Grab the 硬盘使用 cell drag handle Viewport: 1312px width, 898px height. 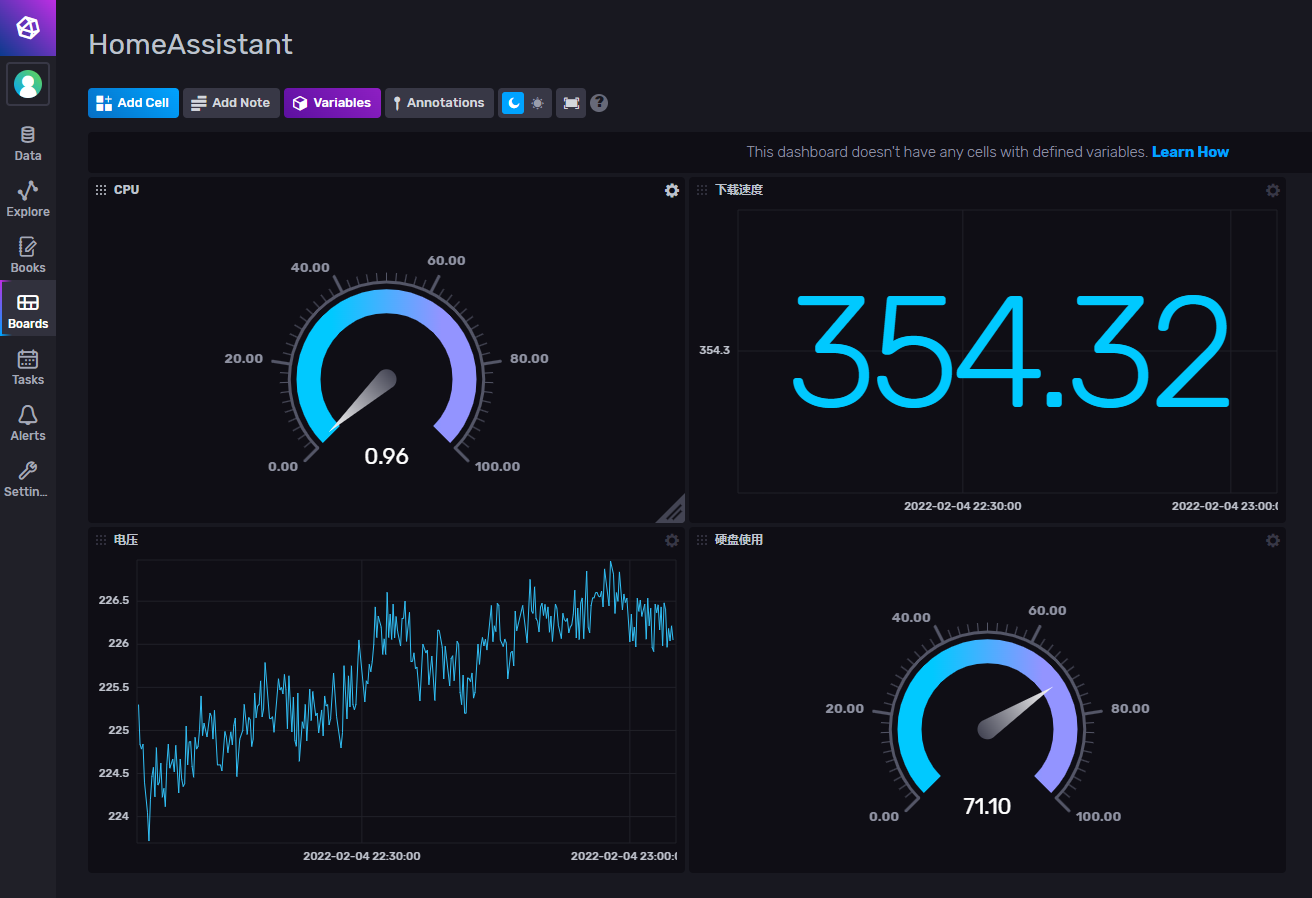(x=702, y=540)
